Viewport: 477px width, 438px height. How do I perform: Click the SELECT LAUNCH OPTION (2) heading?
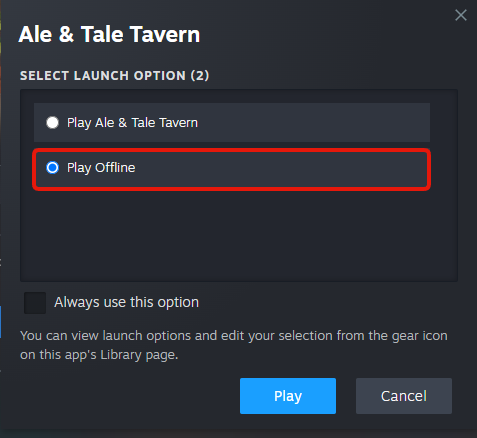pyautogui.click(x=114, y=76)
